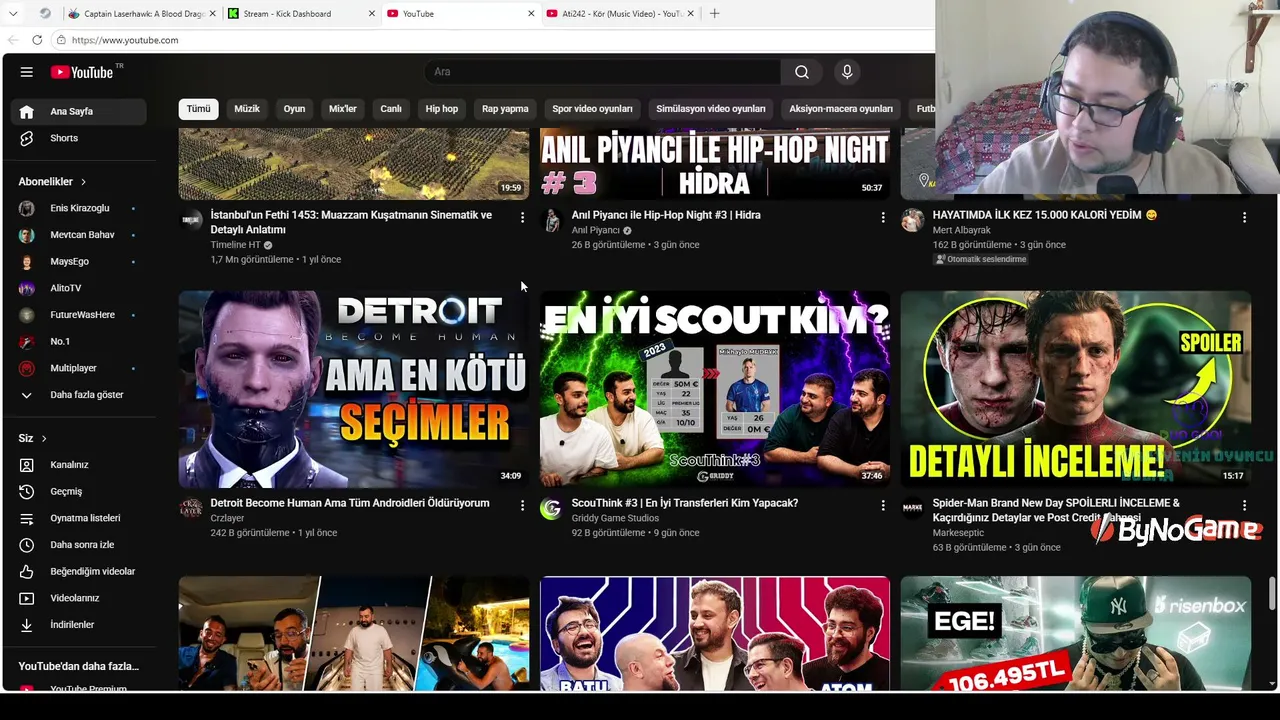Click the search magnifier button

point(802,72)
